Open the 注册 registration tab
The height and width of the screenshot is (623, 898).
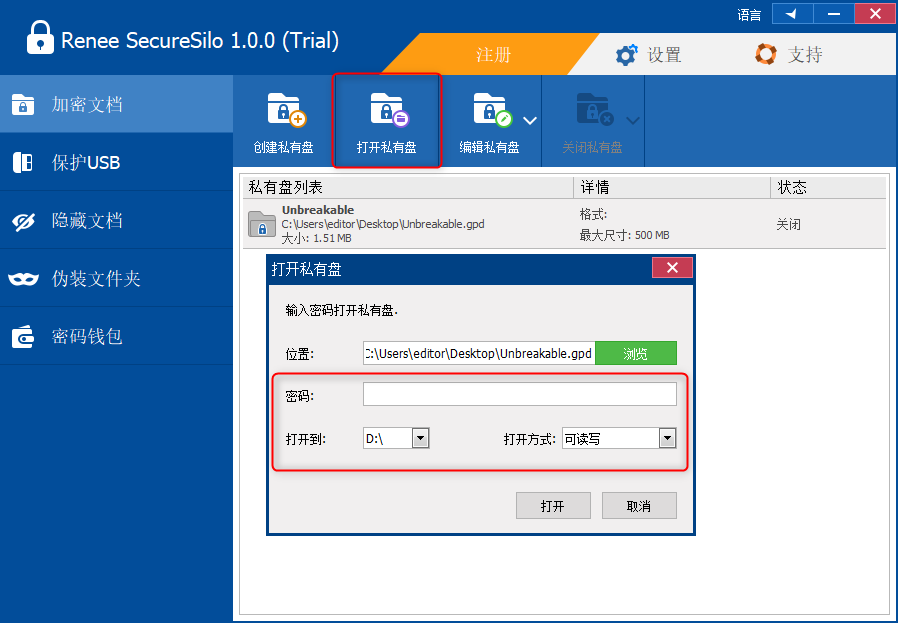(493, 54)
